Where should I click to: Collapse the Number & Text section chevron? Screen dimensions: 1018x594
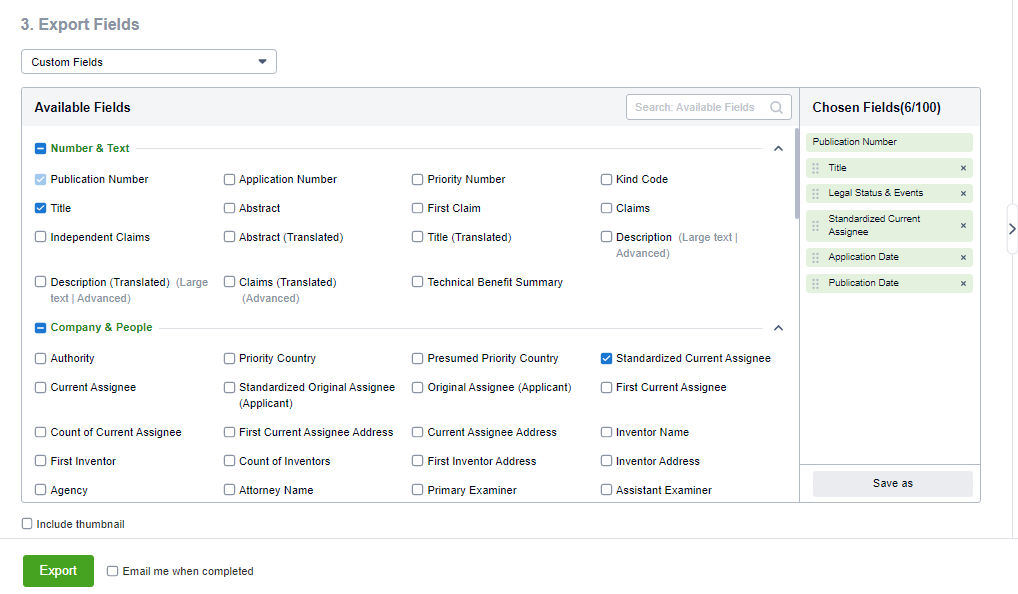click(x=778, y=148)
